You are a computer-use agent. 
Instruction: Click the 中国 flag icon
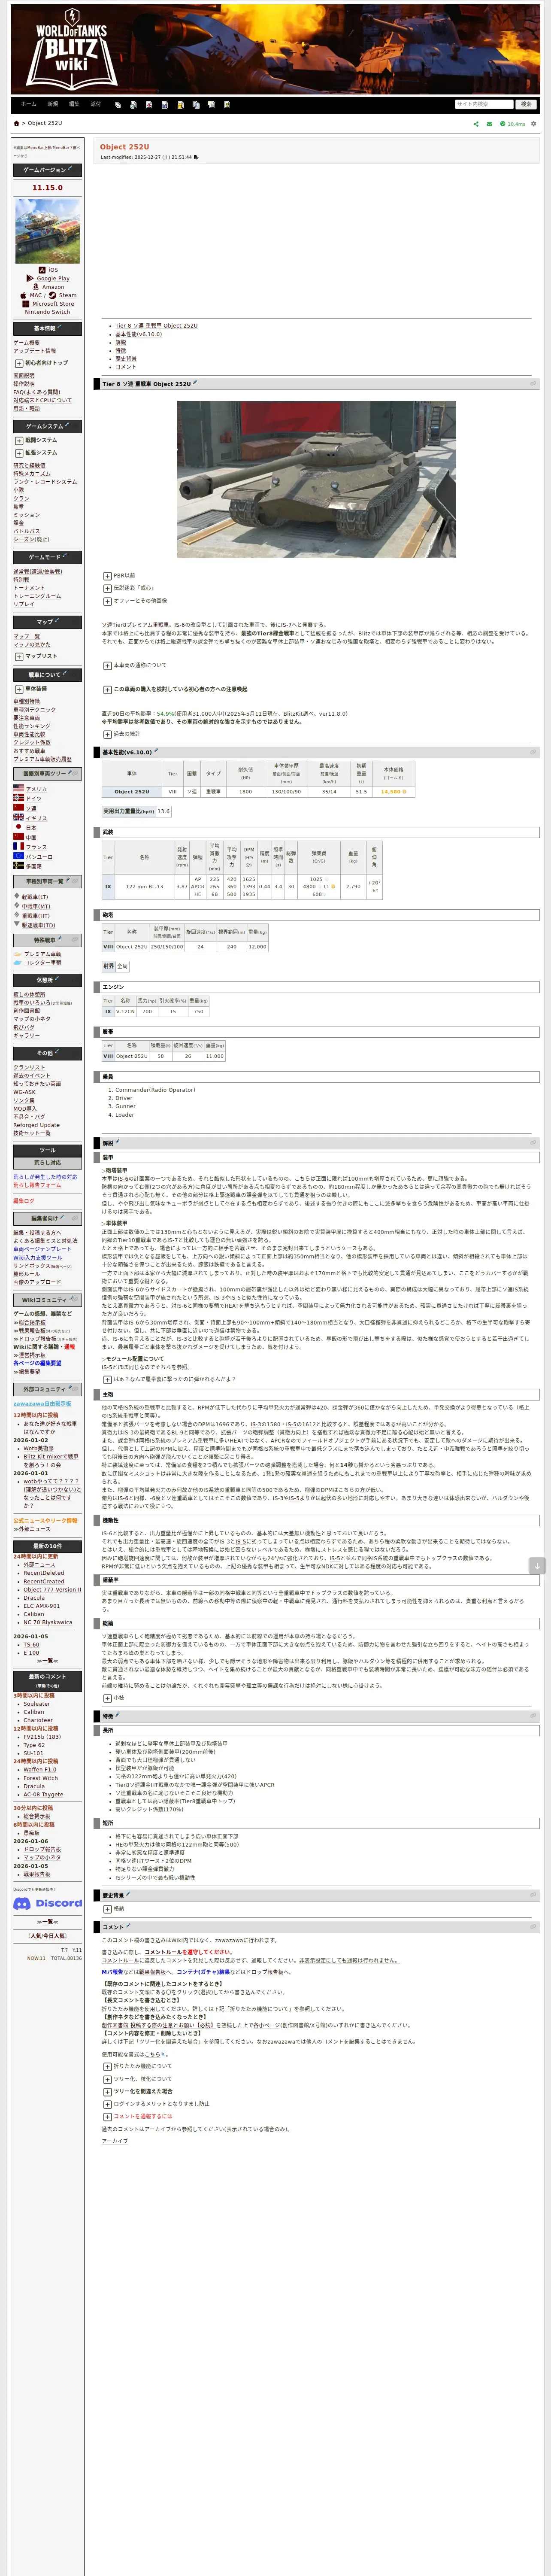18,836
